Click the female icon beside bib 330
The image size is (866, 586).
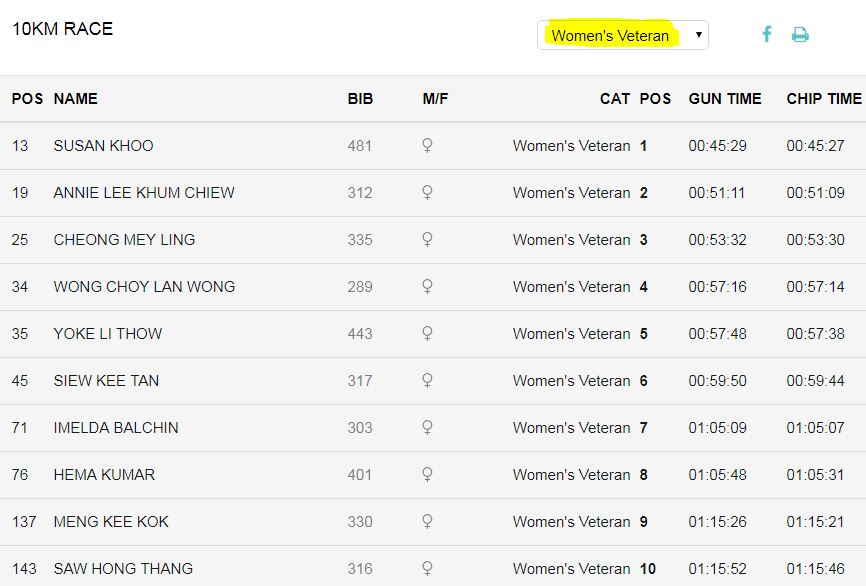click(427, 522)
